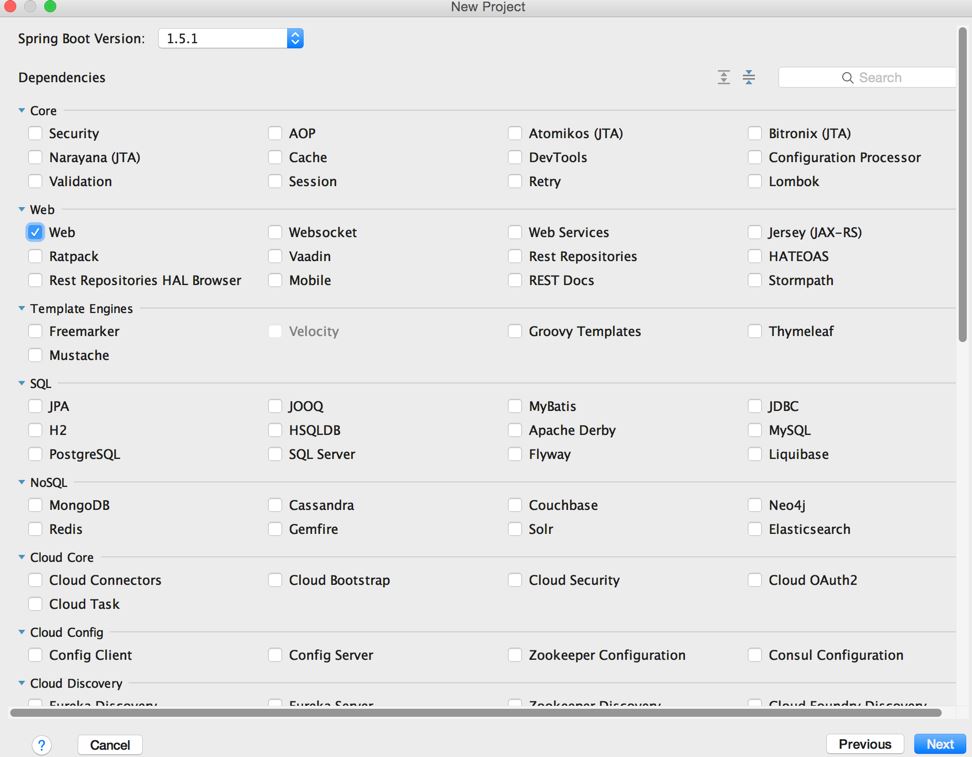972x757 pixels.
Task: Collapse the Cloud Discovery section
Action: point(22,683)
